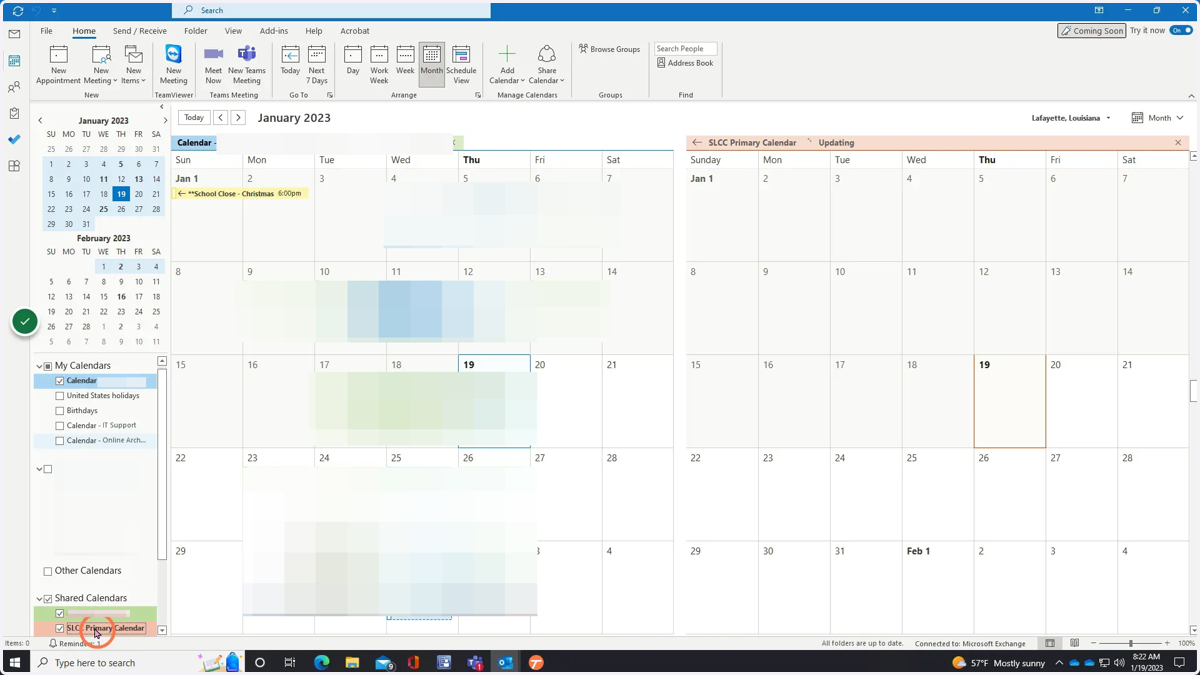Screen dimensions: 1200x675
Task: Open the Add Calendar dropdown
Action: point(507,65)
